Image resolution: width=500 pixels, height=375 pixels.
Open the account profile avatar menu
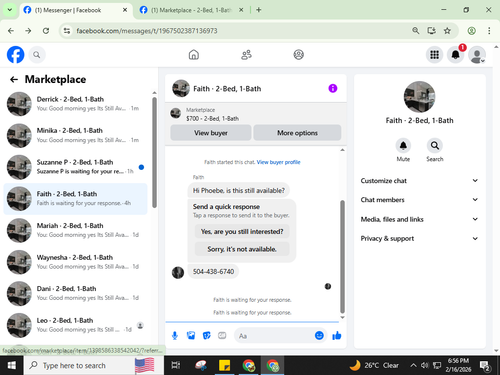click(477, 55)
